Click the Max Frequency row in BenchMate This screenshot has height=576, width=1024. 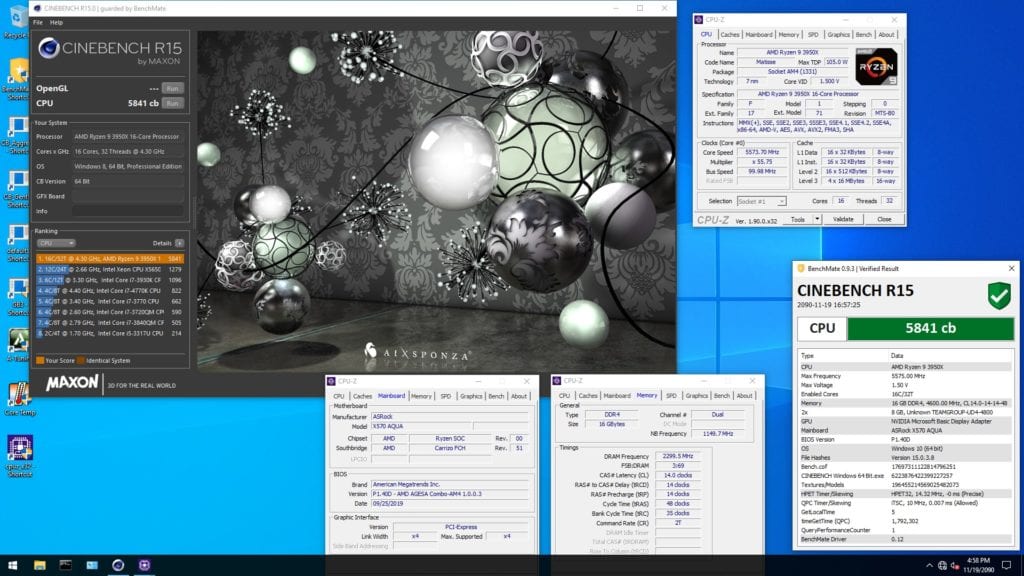[906, 376]
